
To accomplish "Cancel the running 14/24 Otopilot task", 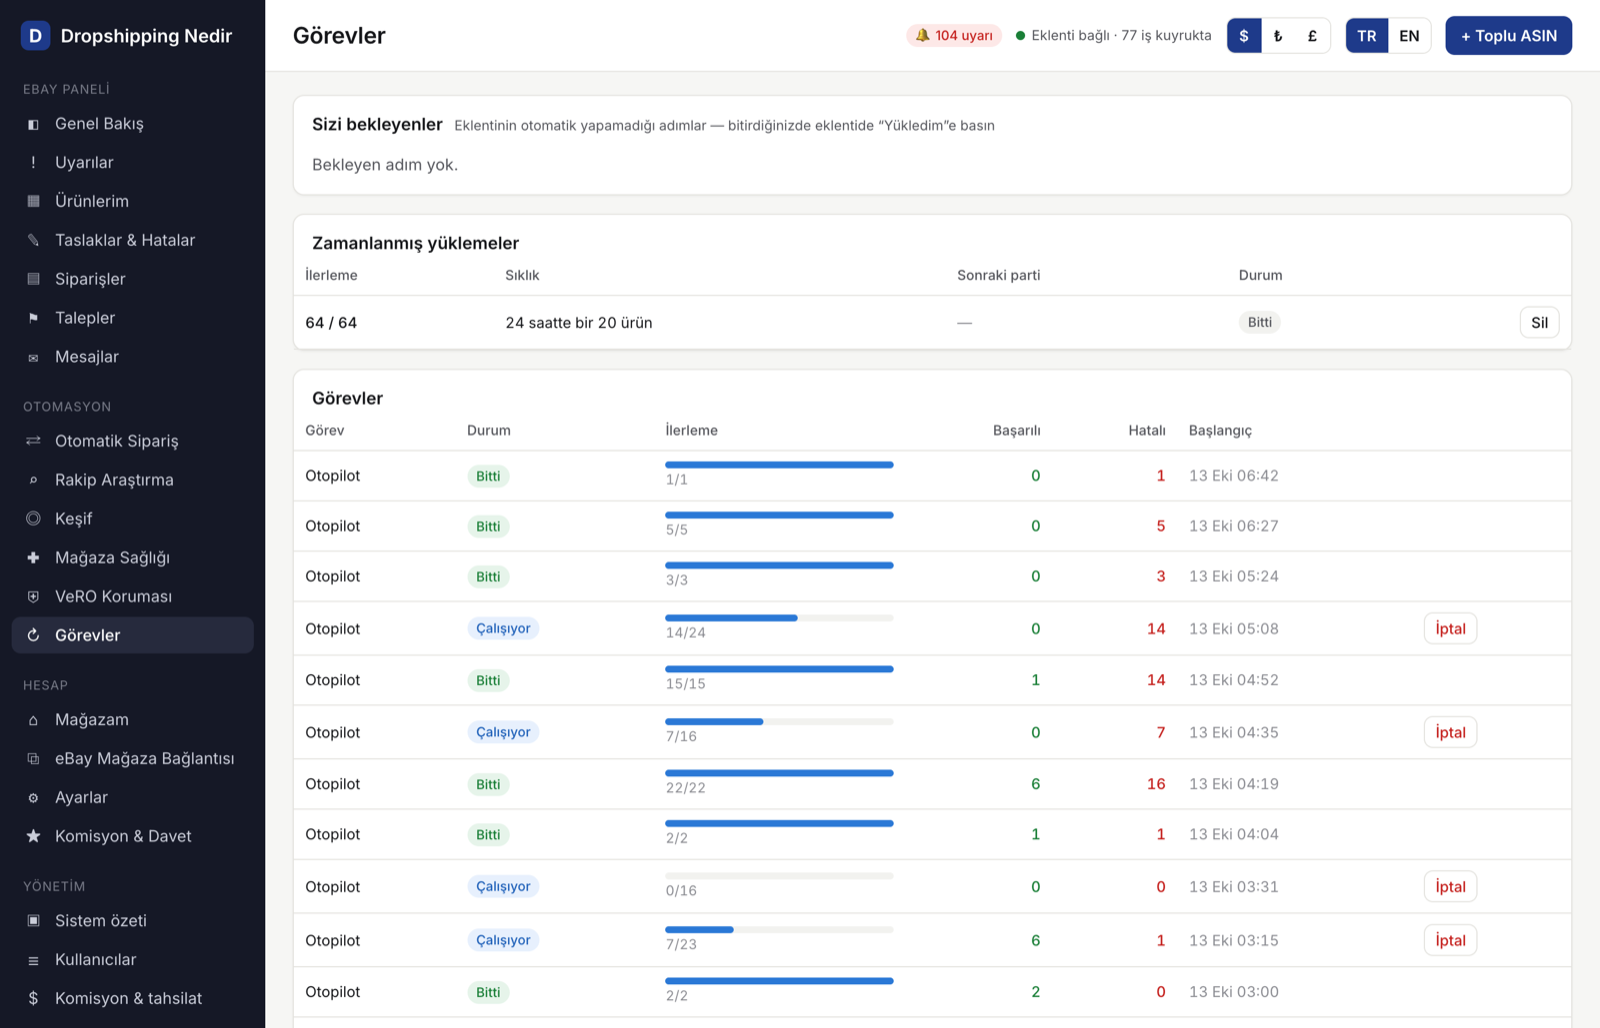I will pos(1450,629).
